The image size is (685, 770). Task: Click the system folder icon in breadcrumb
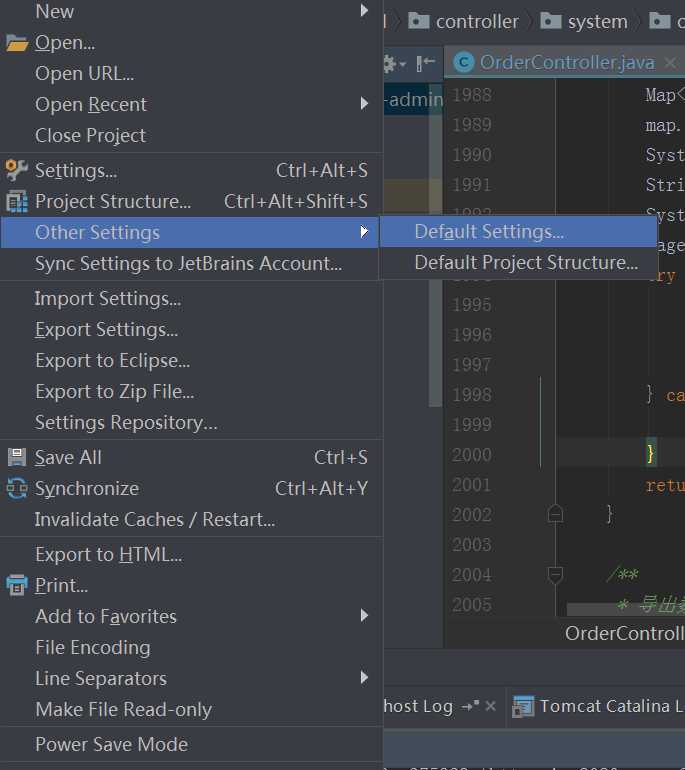coord(550,21)
